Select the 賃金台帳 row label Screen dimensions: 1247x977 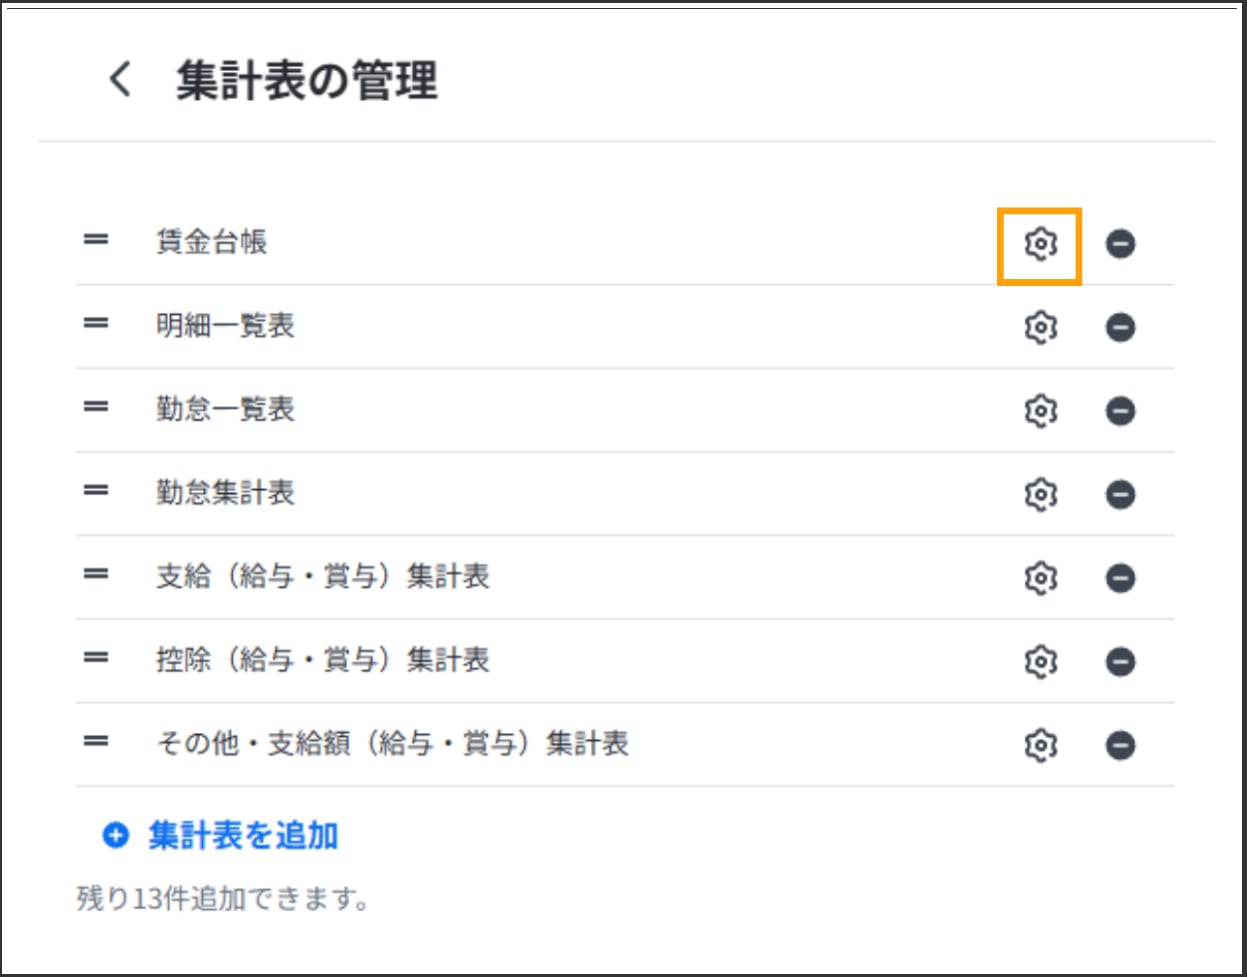(211, 242)
